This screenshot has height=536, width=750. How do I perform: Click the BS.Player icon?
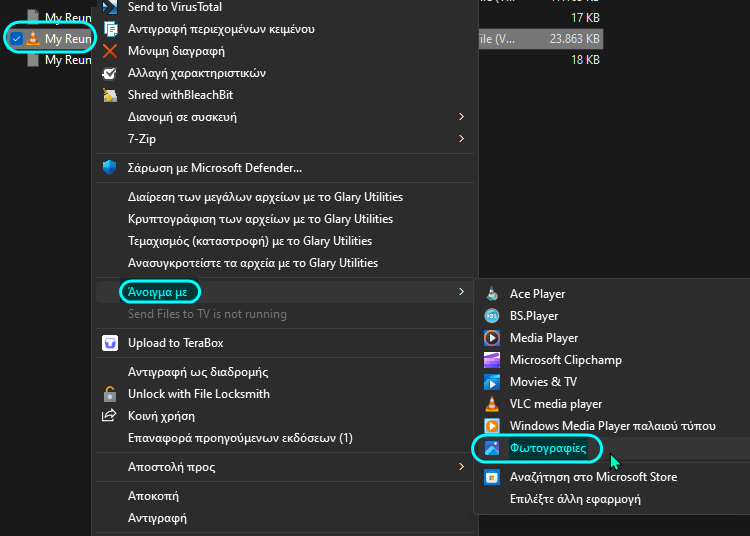click(x=492, y=316)
